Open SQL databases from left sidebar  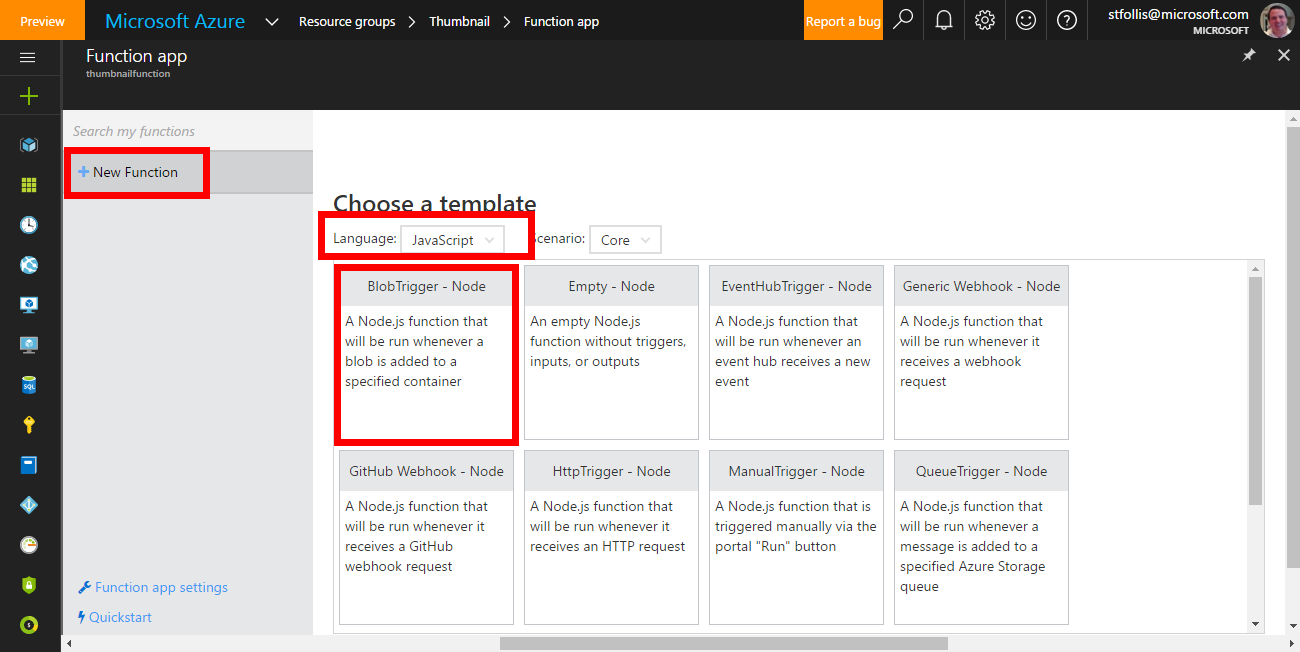pyautogui.click(x=29, y=385)
